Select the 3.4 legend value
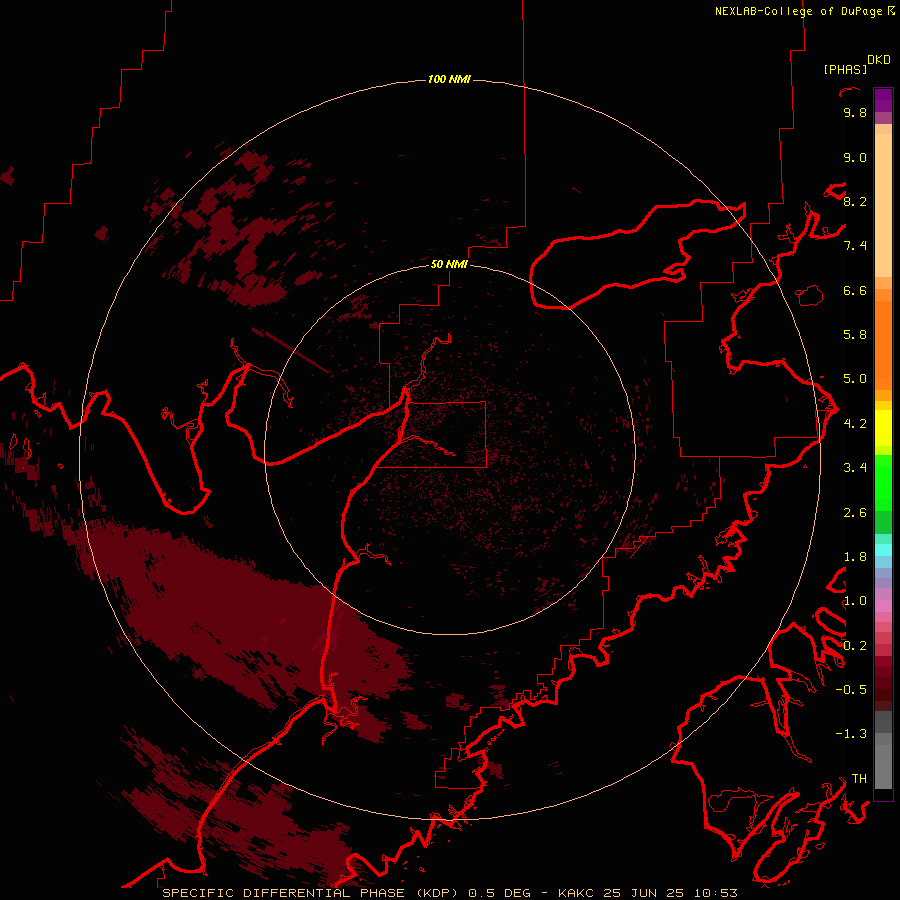Image resolution: width=900 pixels, height=900 pixels. [855, 468]
